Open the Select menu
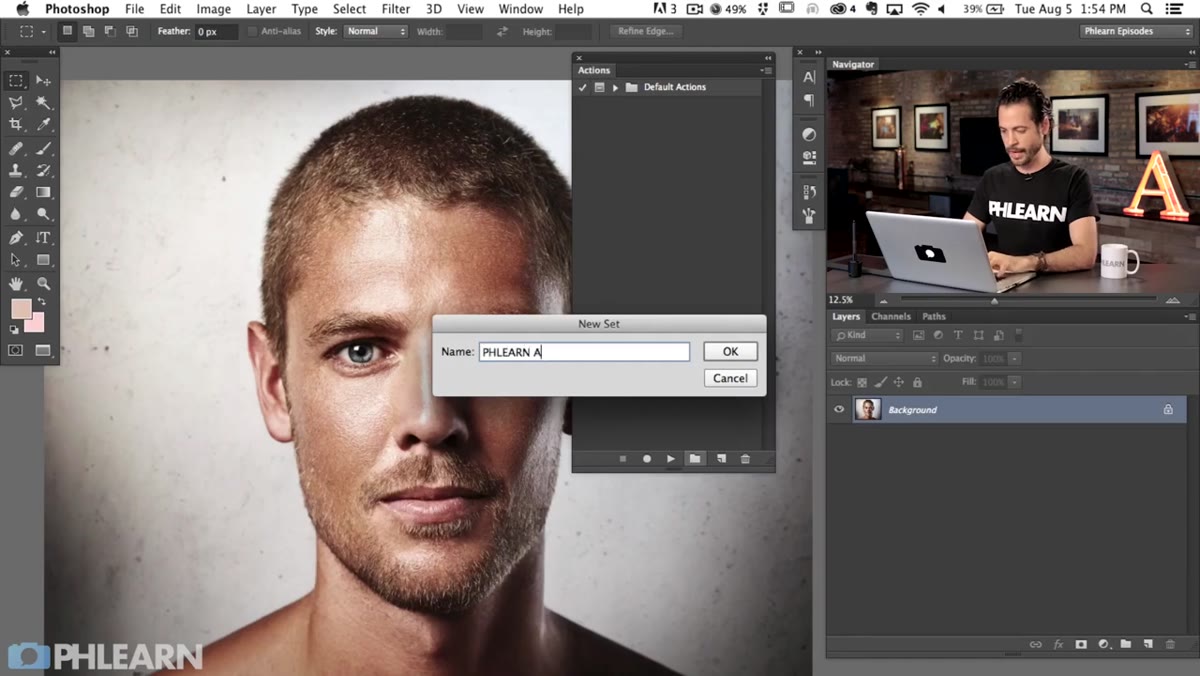This screenshot has height=676, width=1200. [x=349, y=9]
